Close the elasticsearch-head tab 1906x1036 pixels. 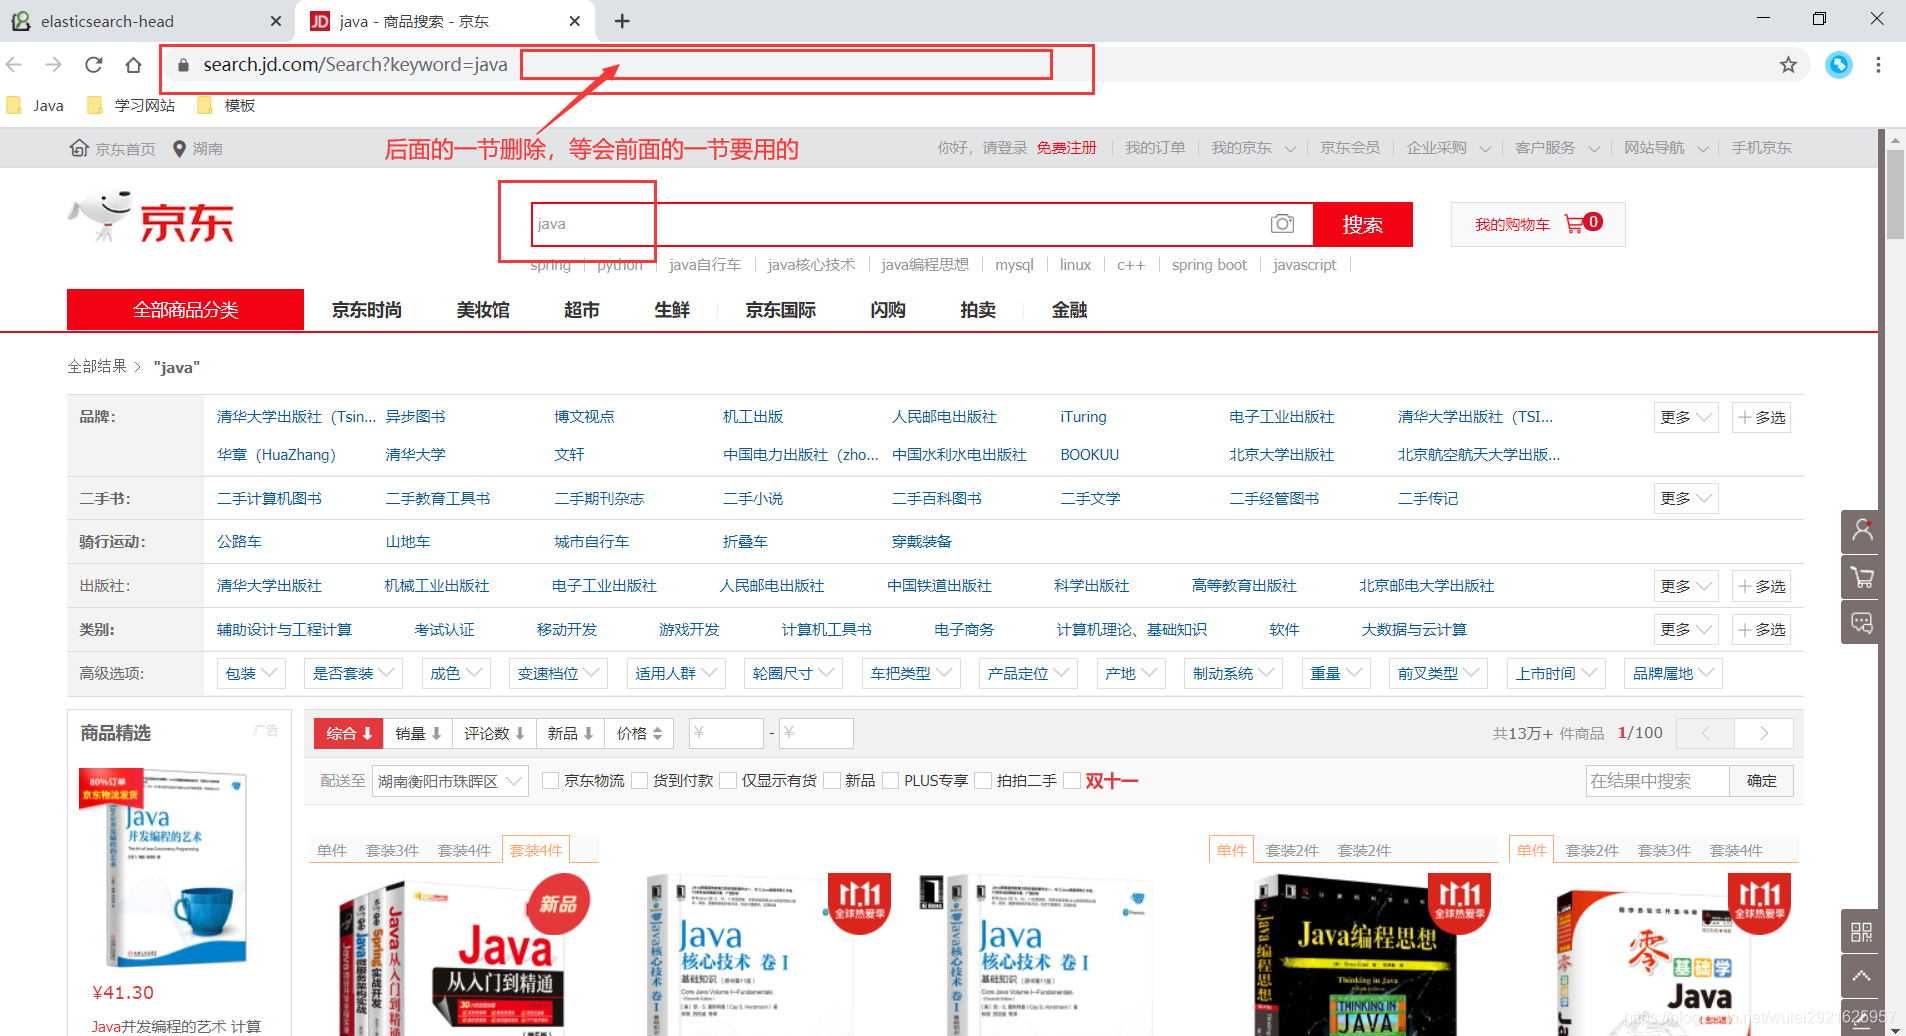coord(276,21)
